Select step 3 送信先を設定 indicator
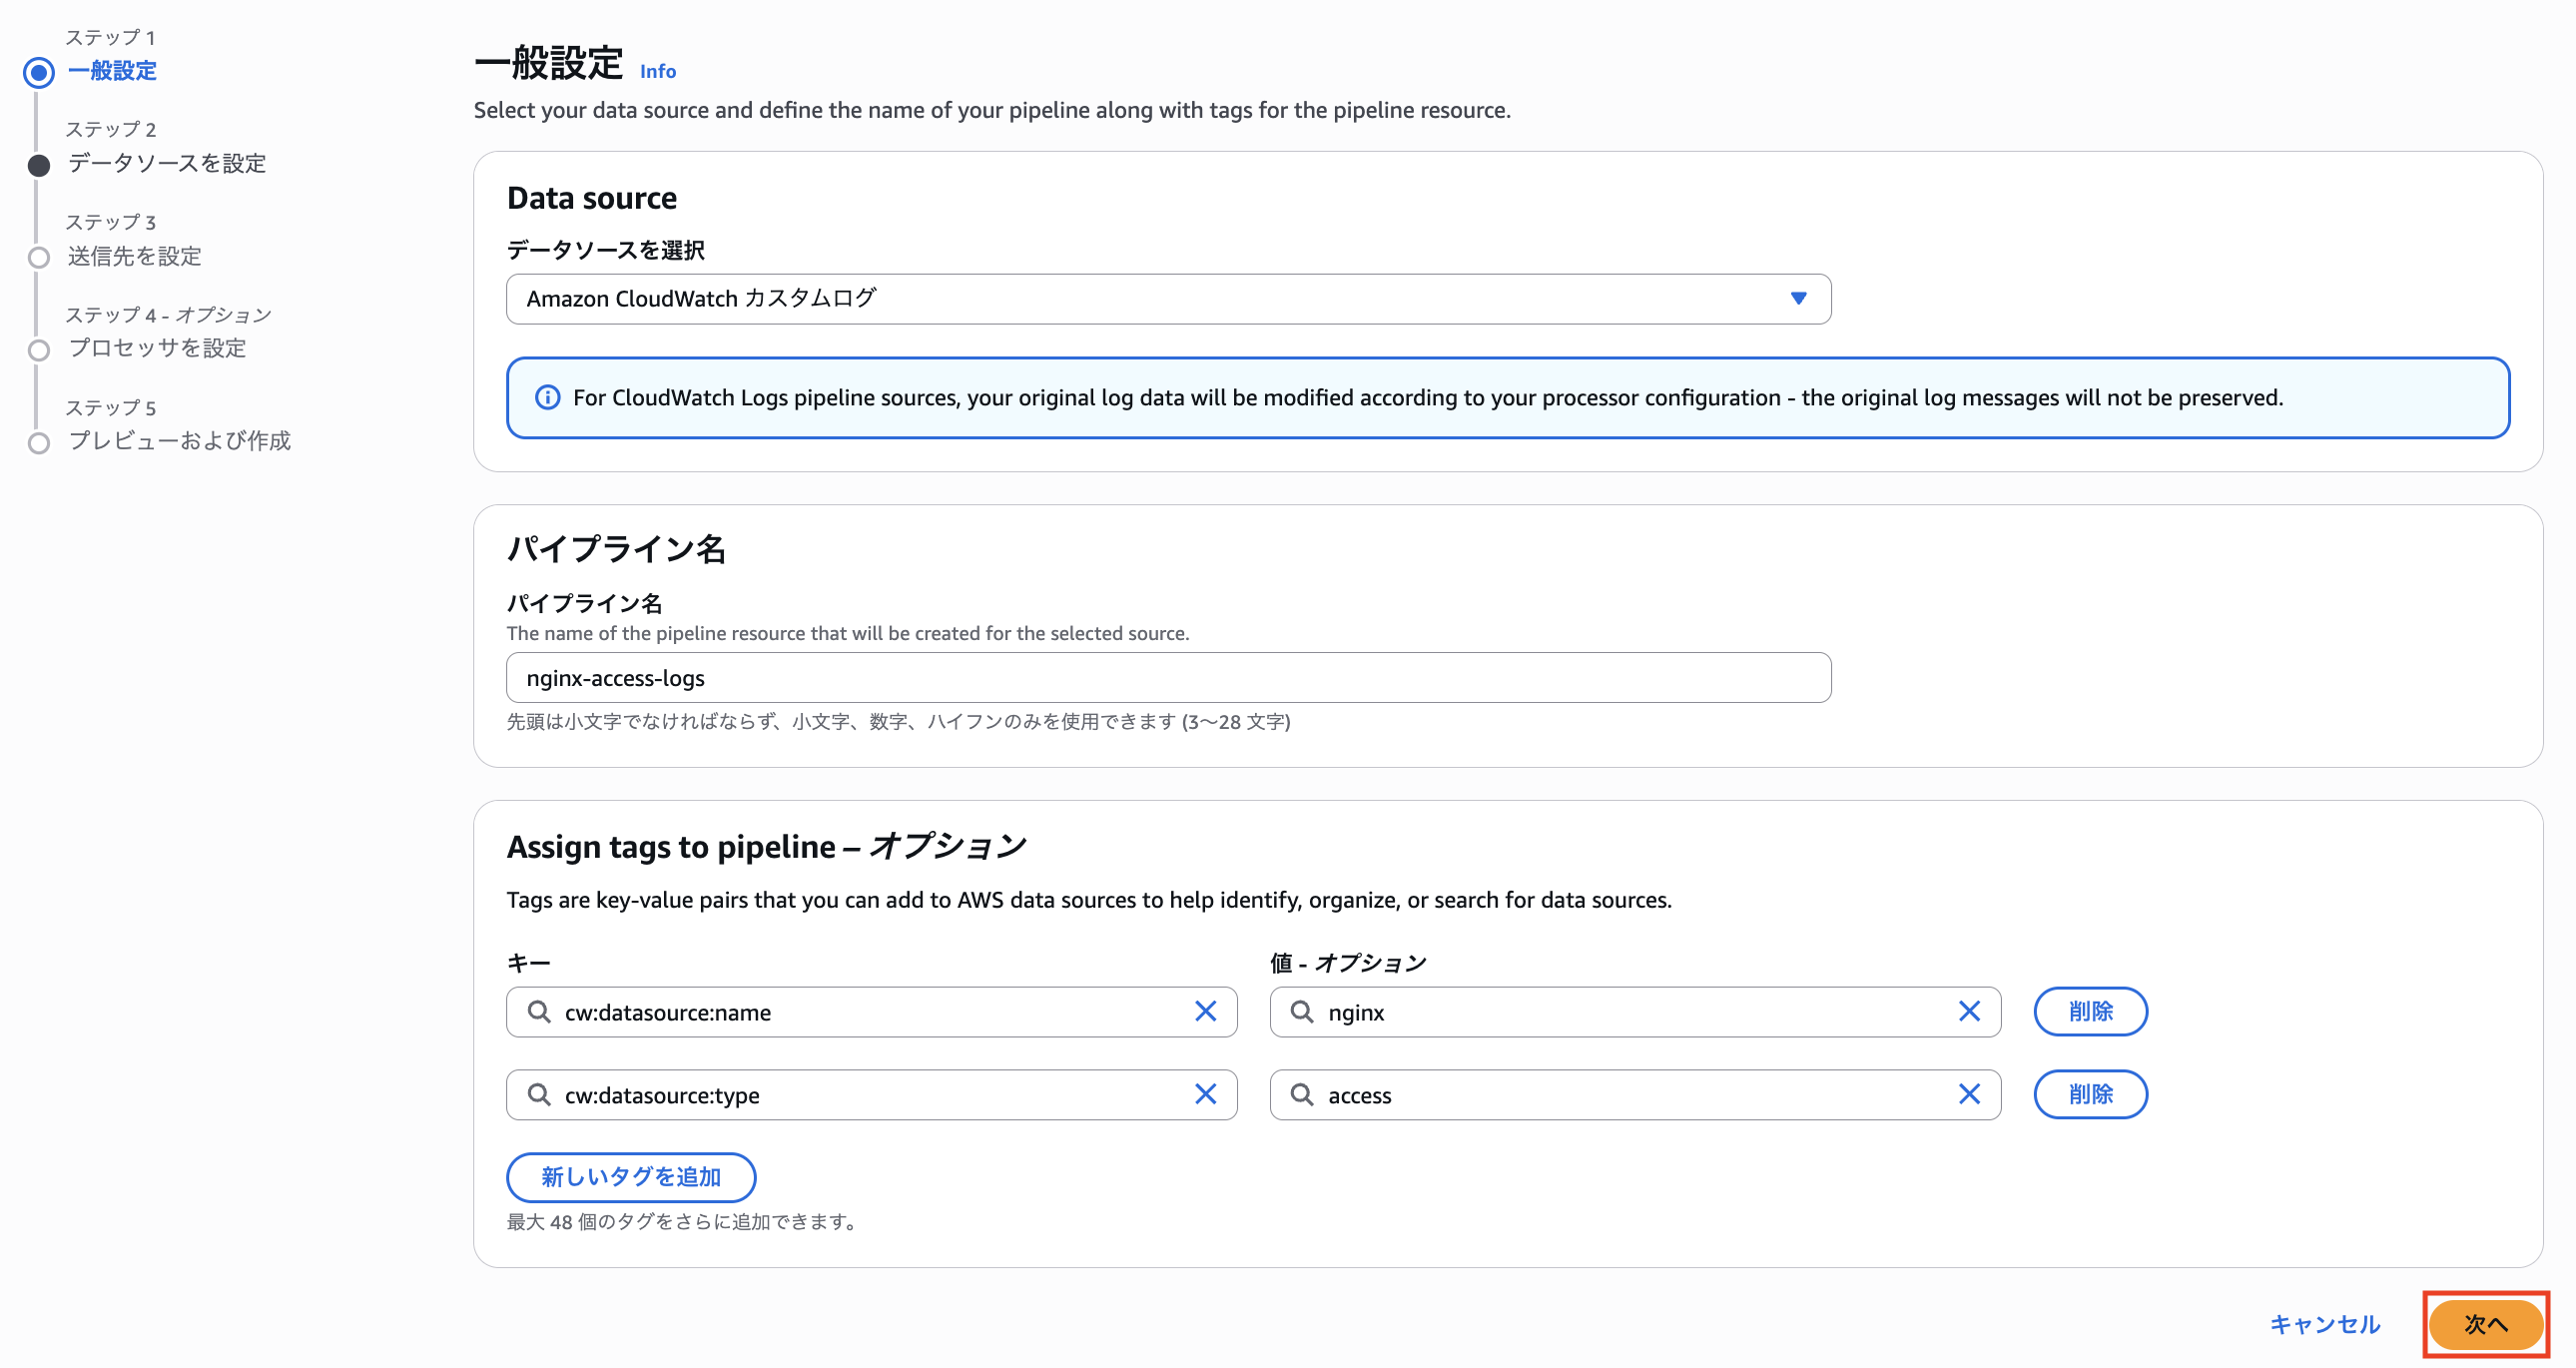The width and height of the screenshot is (2576, 1368). pos(39,257)
